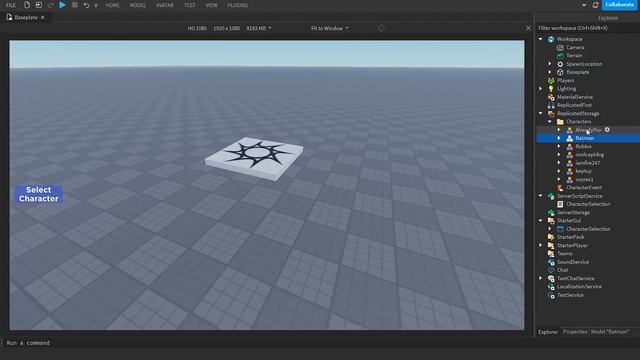Switch to the VIEW ribbon tab
The image size is (640, 360).
click(211, 5)
